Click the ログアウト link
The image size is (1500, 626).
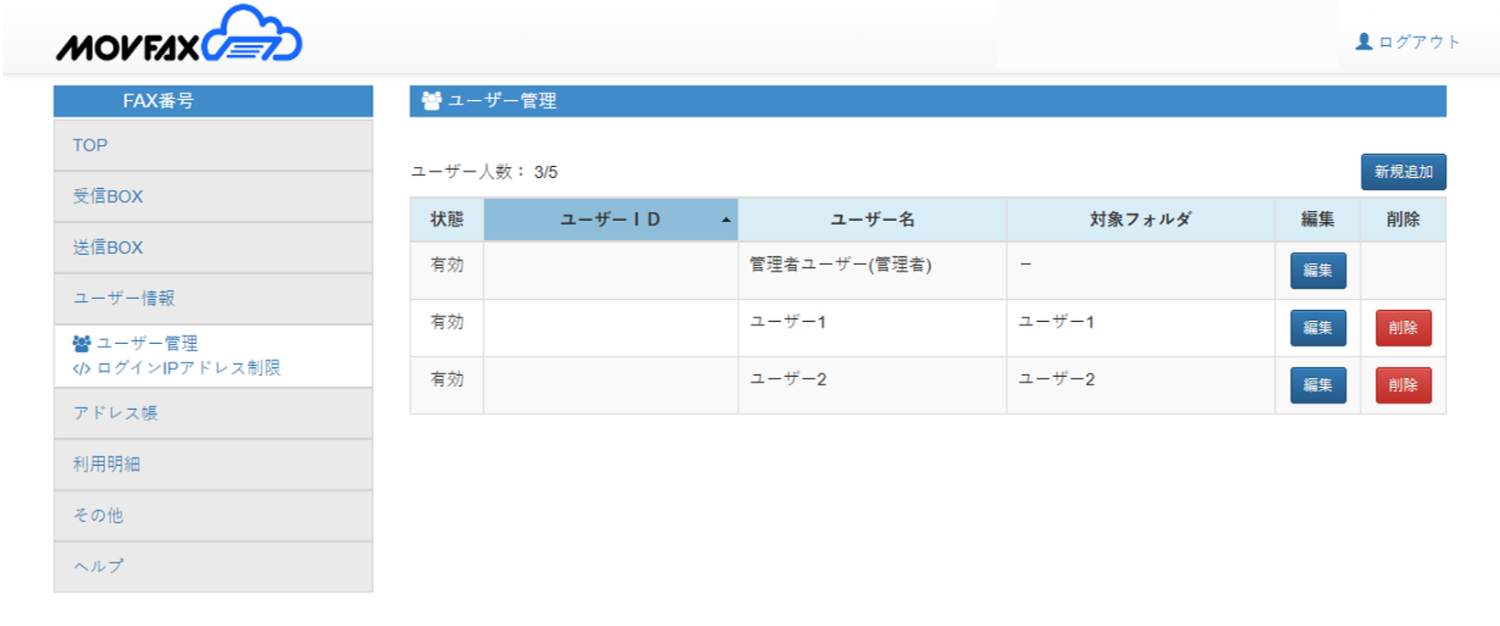(1419, 42)
